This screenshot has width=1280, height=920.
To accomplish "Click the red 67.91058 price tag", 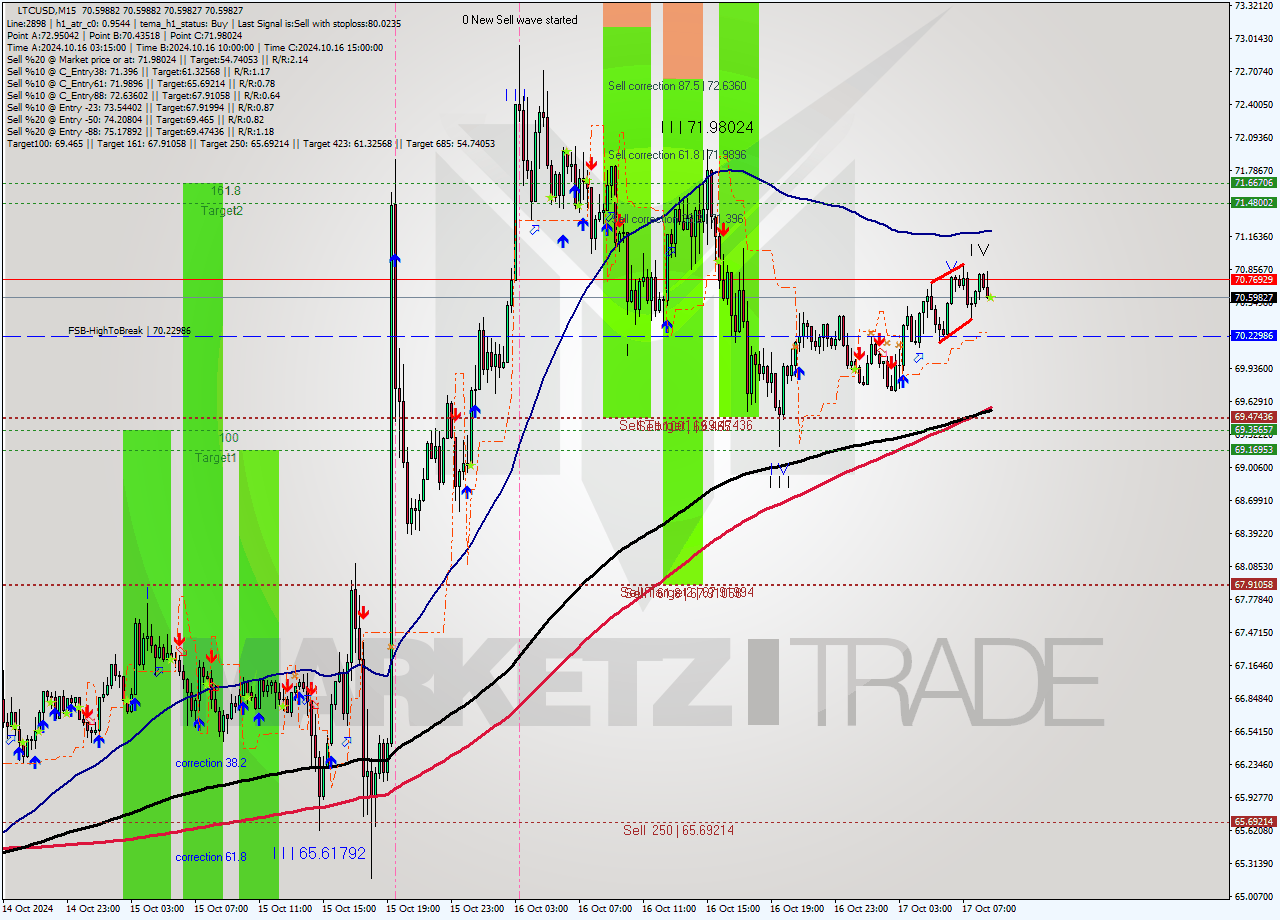I will pyautogui.click(x=1254, y=584).
